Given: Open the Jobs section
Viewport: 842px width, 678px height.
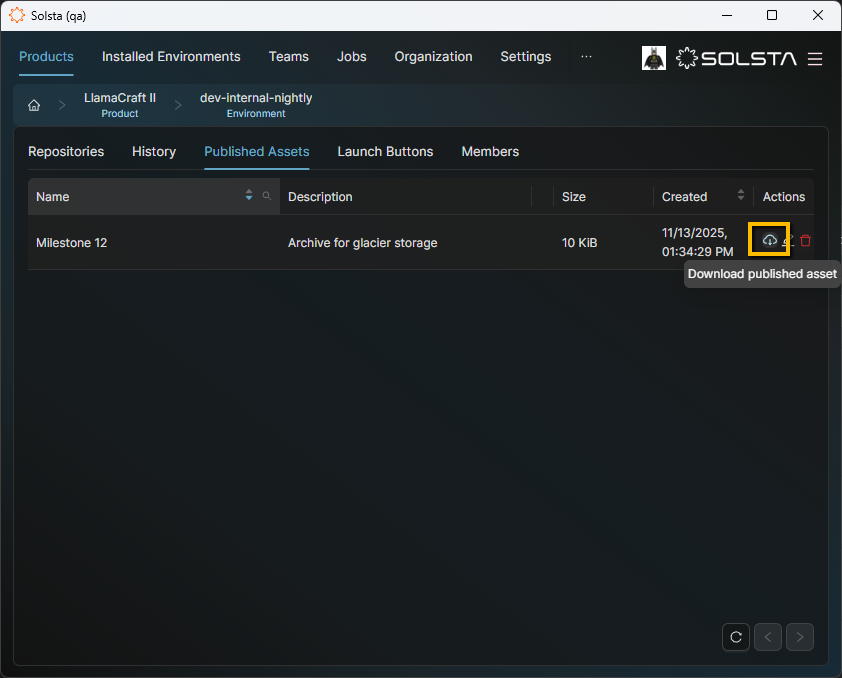Looking at the screenshot, I should coord(352,56).
